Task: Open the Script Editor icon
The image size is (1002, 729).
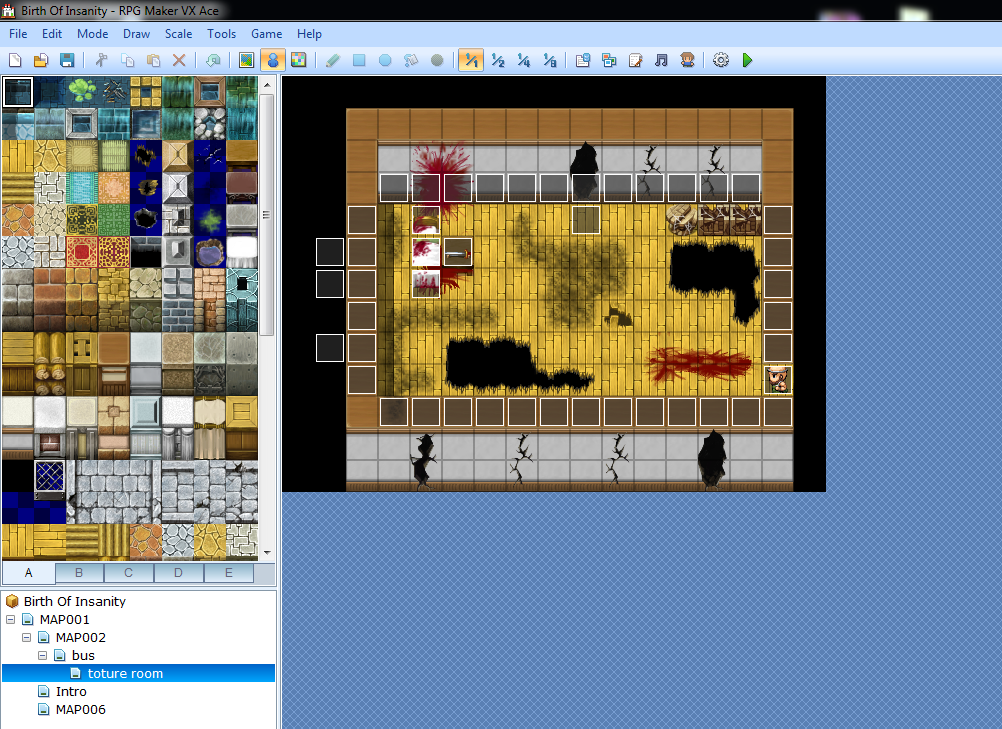Action: pyautogui.click(x=635, y=60)
